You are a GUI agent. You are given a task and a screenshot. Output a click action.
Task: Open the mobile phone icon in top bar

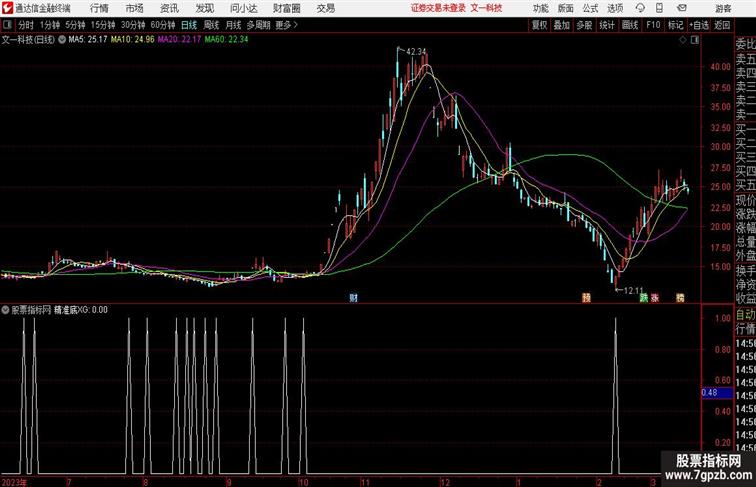659,8
